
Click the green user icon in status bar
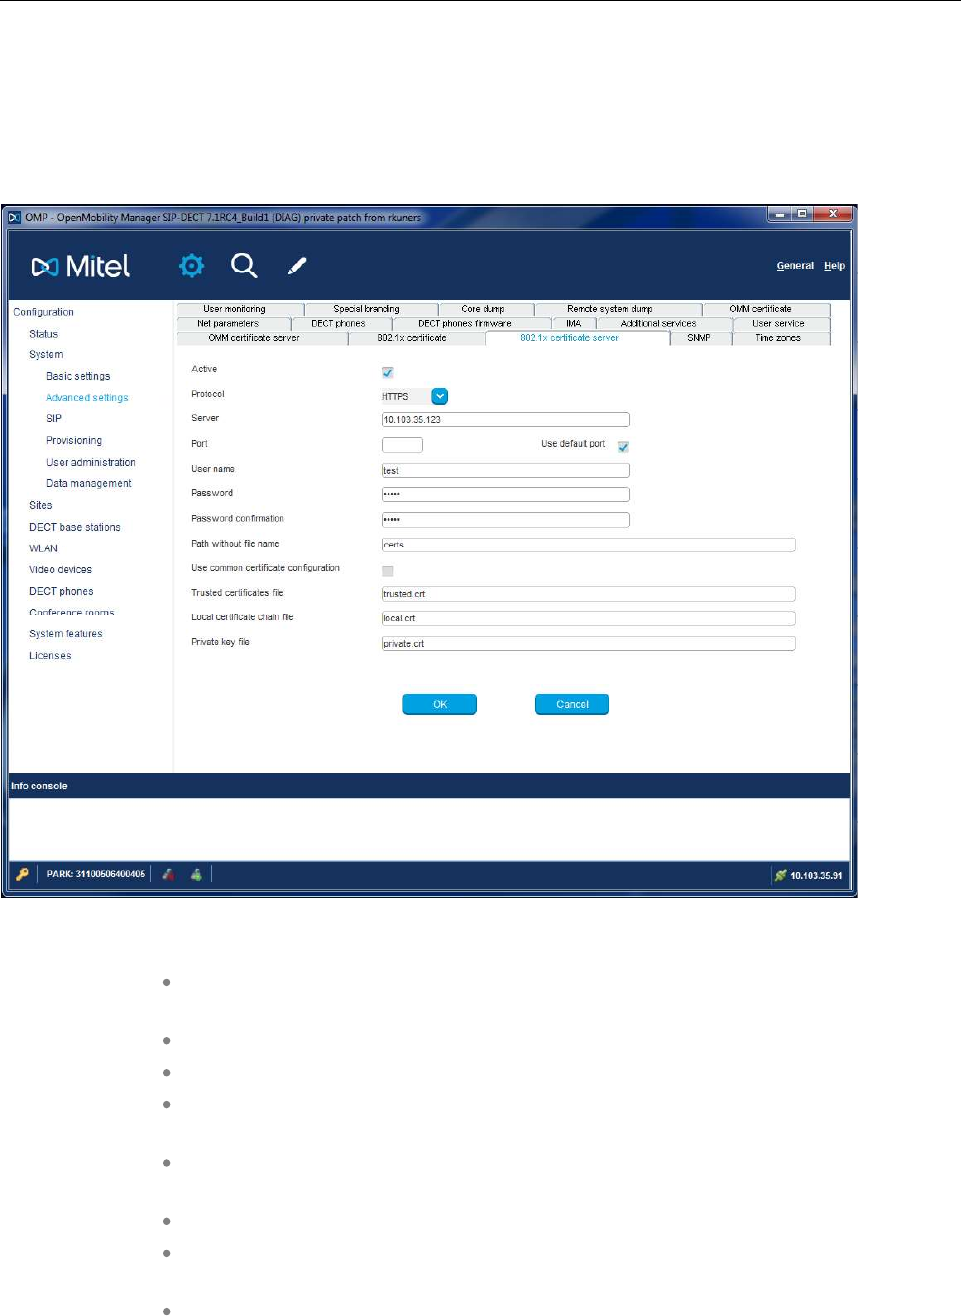tap(196, 874)
